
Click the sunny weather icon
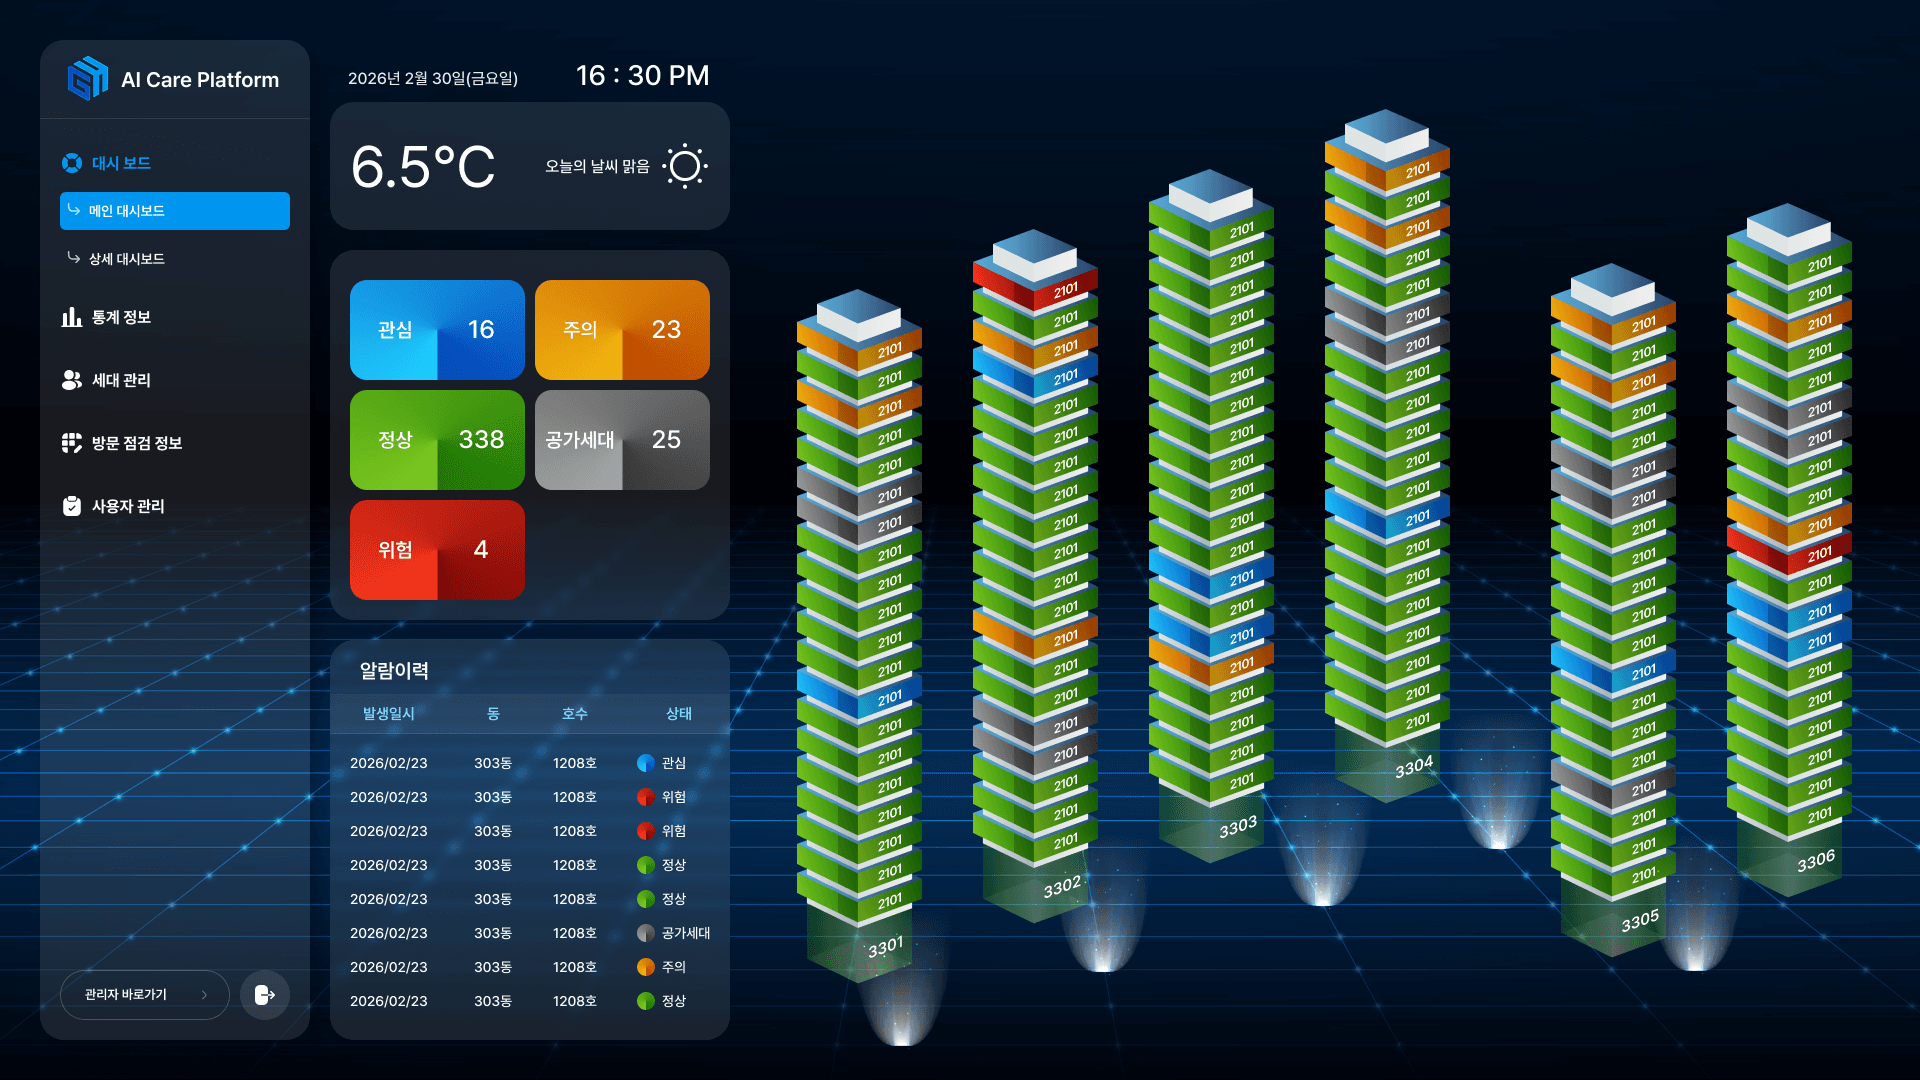click(685, 166)
